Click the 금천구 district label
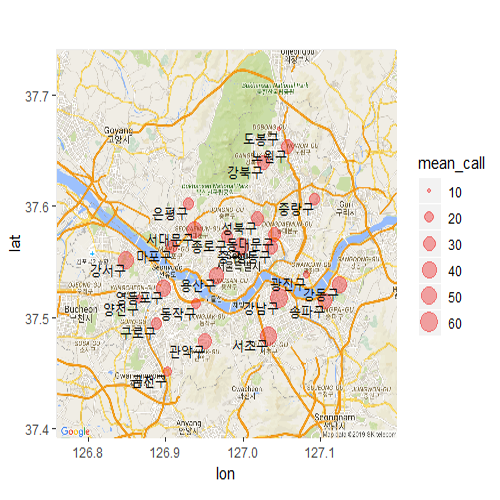This screenshot has height=500, width=500. click(x=149, y=382)
